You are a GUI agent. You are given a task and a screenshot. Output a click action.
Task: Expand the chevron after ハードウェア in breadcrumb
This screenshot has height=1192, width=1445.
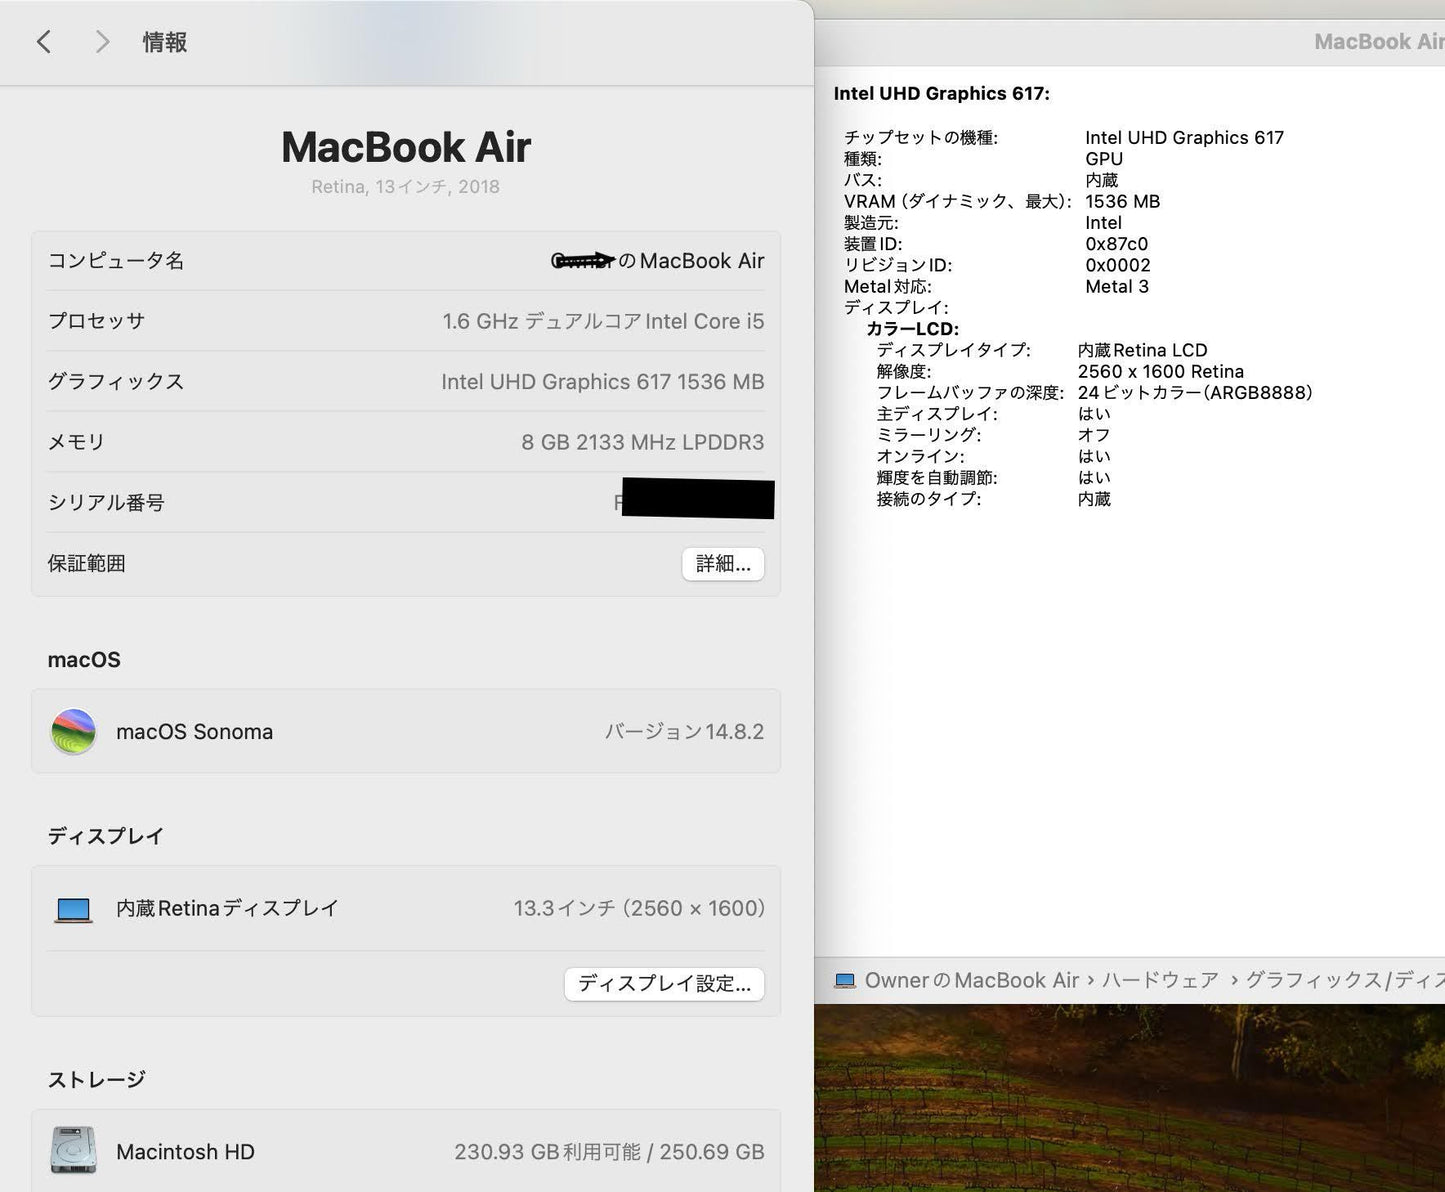coord(1232,980)
